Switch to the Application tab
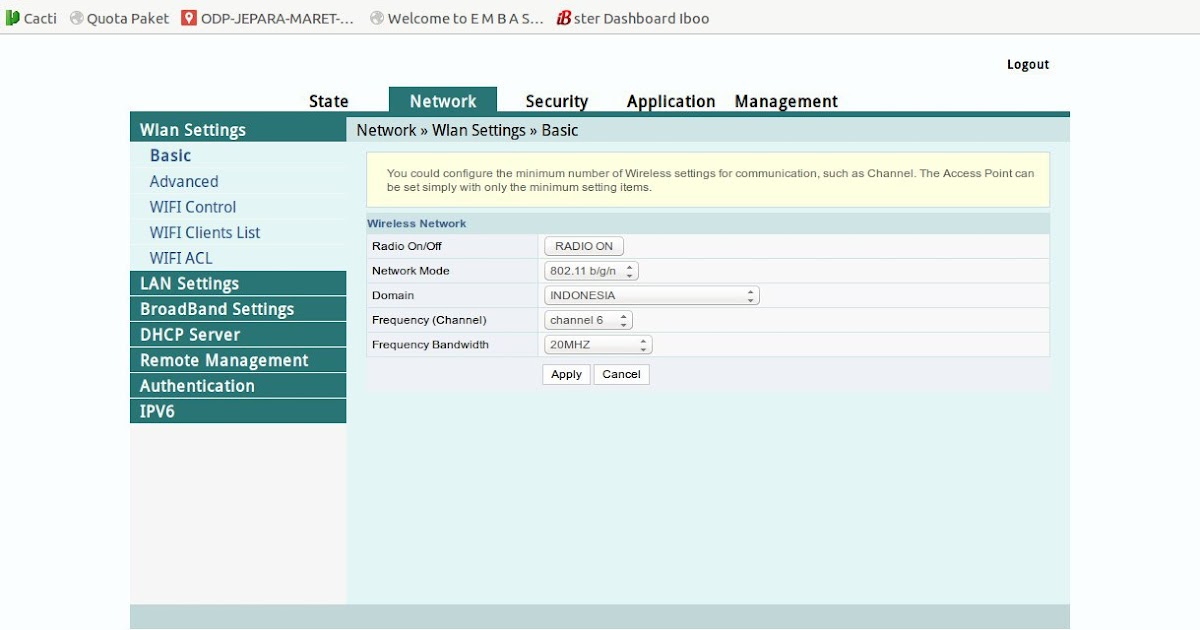Screen dimensions: 1200x630 [670, 100]
